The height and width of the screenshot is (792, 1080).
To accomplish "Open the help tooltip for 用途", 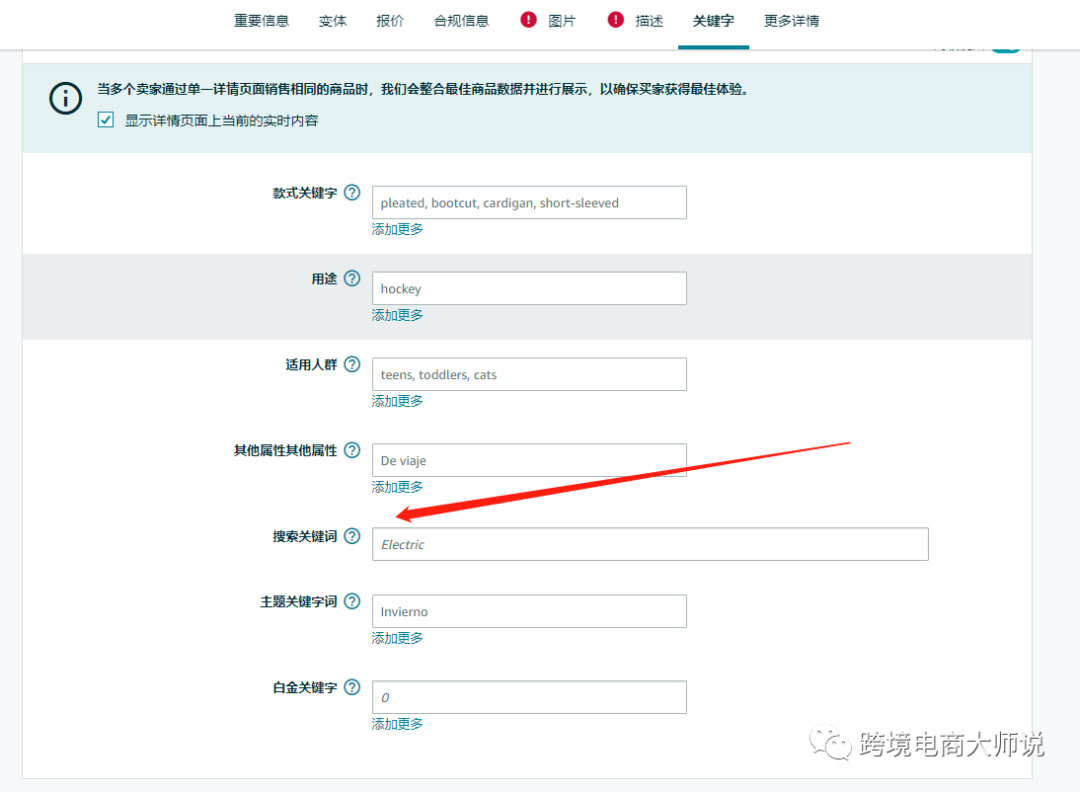I will click(x=352, y=279).
